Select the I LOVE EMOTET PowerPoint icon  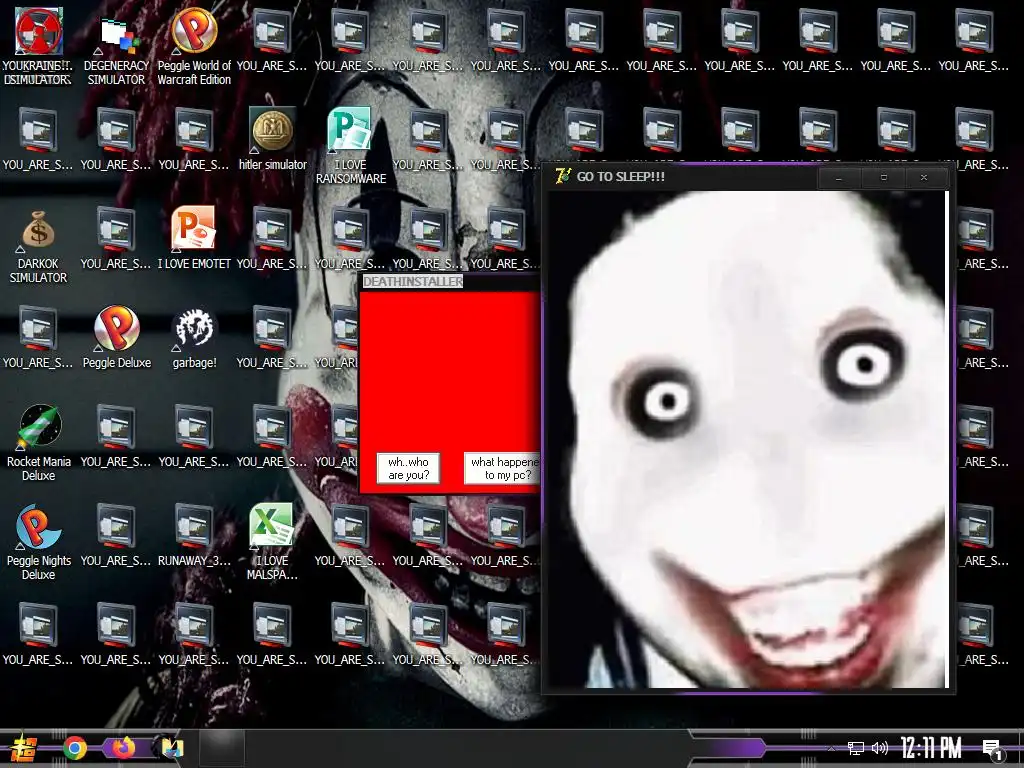click(x=194, y=238)
